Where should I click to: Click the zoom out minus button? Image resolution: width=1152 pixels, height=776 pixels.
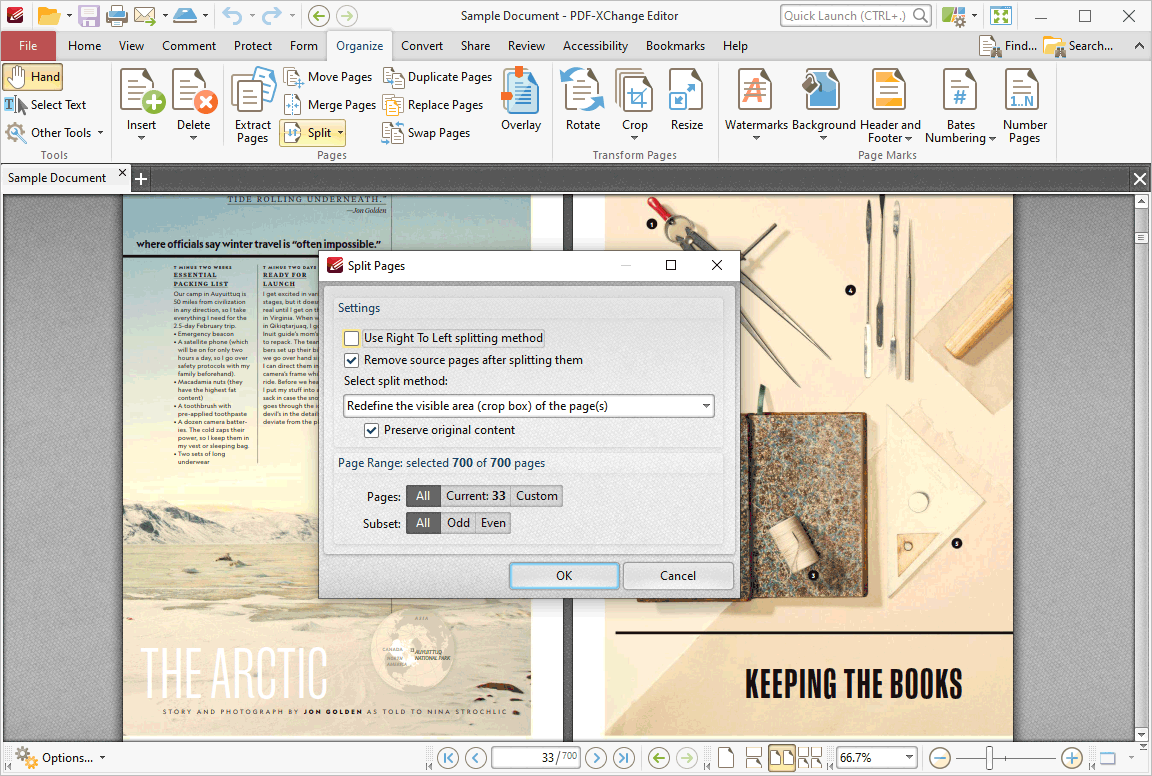point(940,758)
